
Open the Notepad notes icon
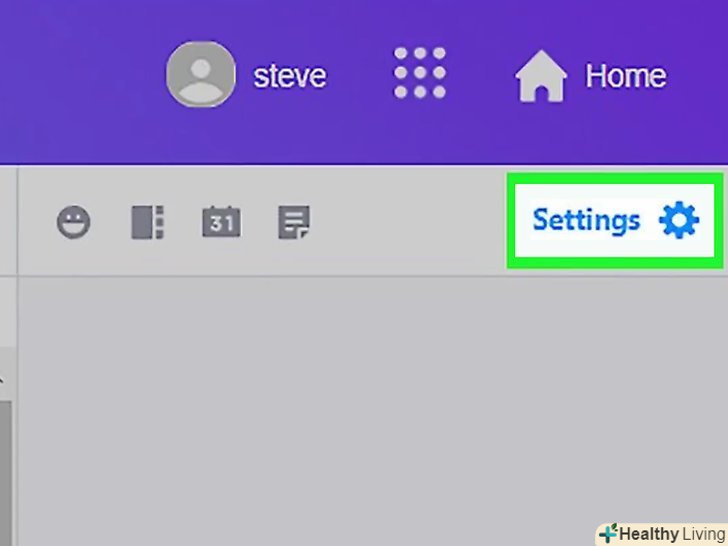click(294, 222)
